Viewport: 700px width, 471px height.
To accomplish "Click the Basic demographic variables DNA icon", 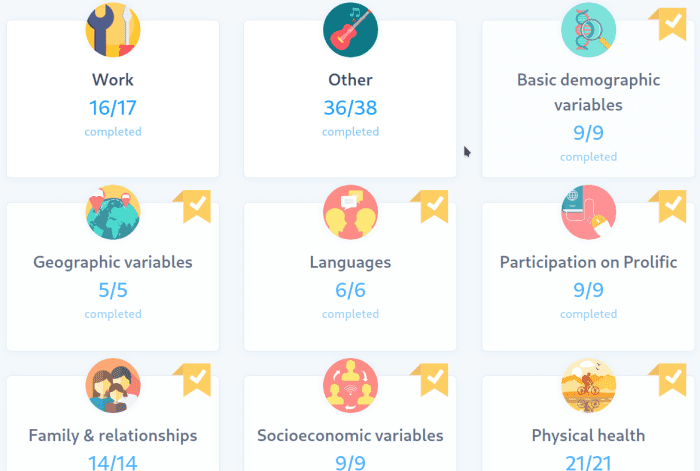I will coord(588,29).
